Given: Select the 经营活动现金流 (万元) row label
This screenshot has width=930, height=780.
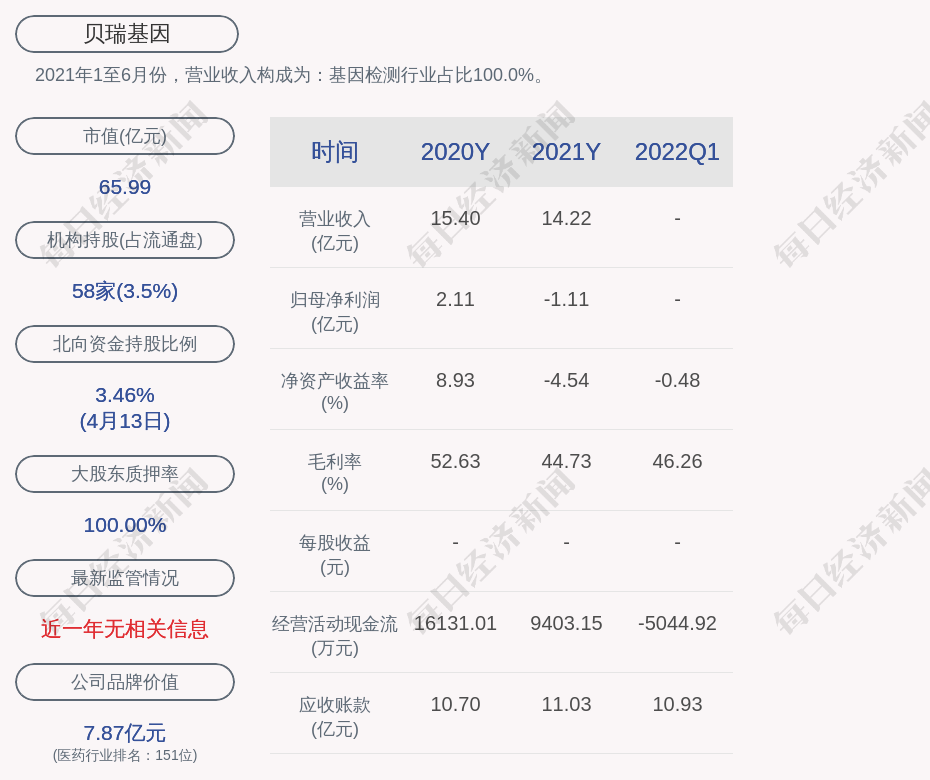Looking at the screenshot, I should pyautogui.click(x=335, y=635).
